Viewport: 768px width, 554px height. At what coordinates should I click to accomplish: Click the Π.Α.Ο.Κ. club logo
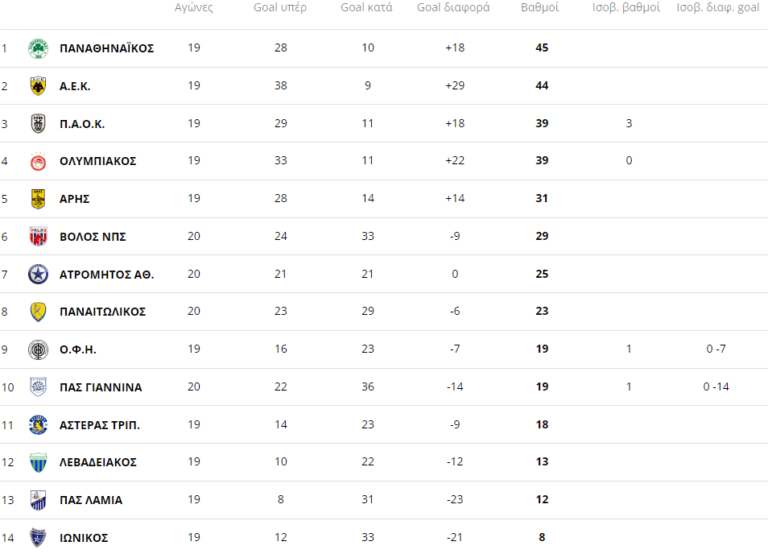tap(38, 124)
